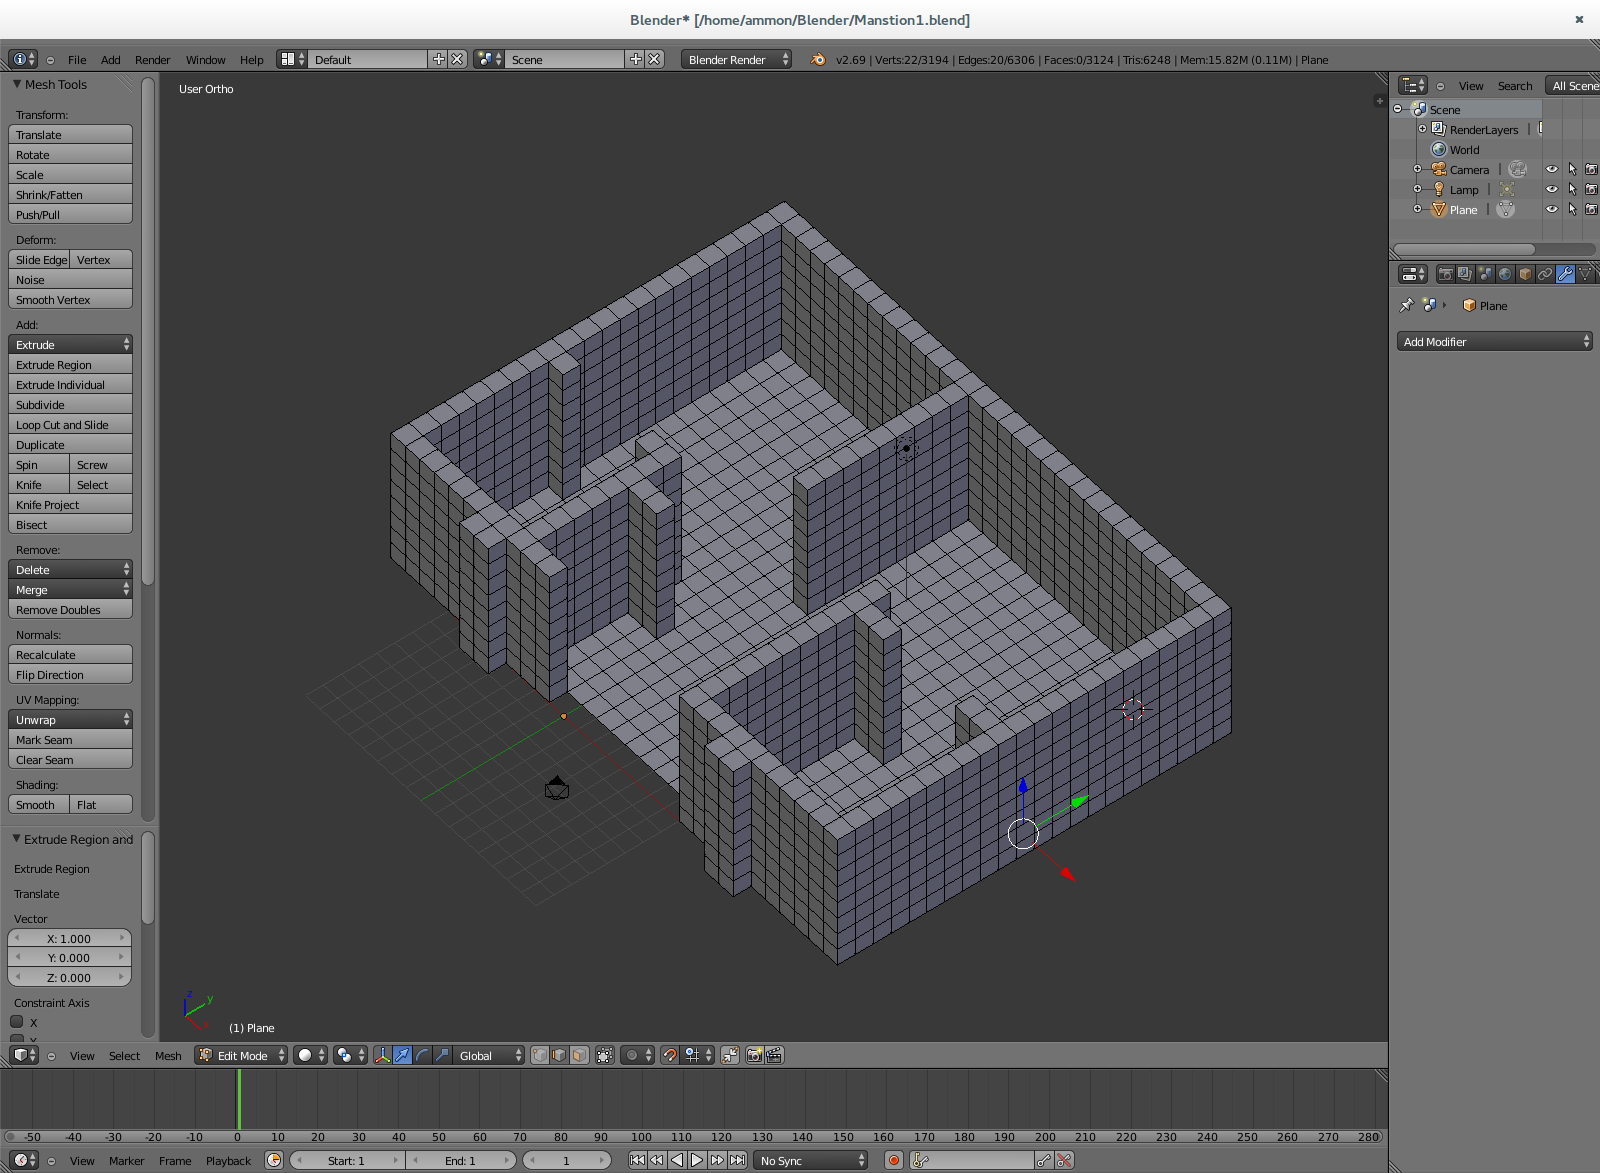
Task: Click the insert keyframe key icon in timeline
Action: click(1044, 1160)
